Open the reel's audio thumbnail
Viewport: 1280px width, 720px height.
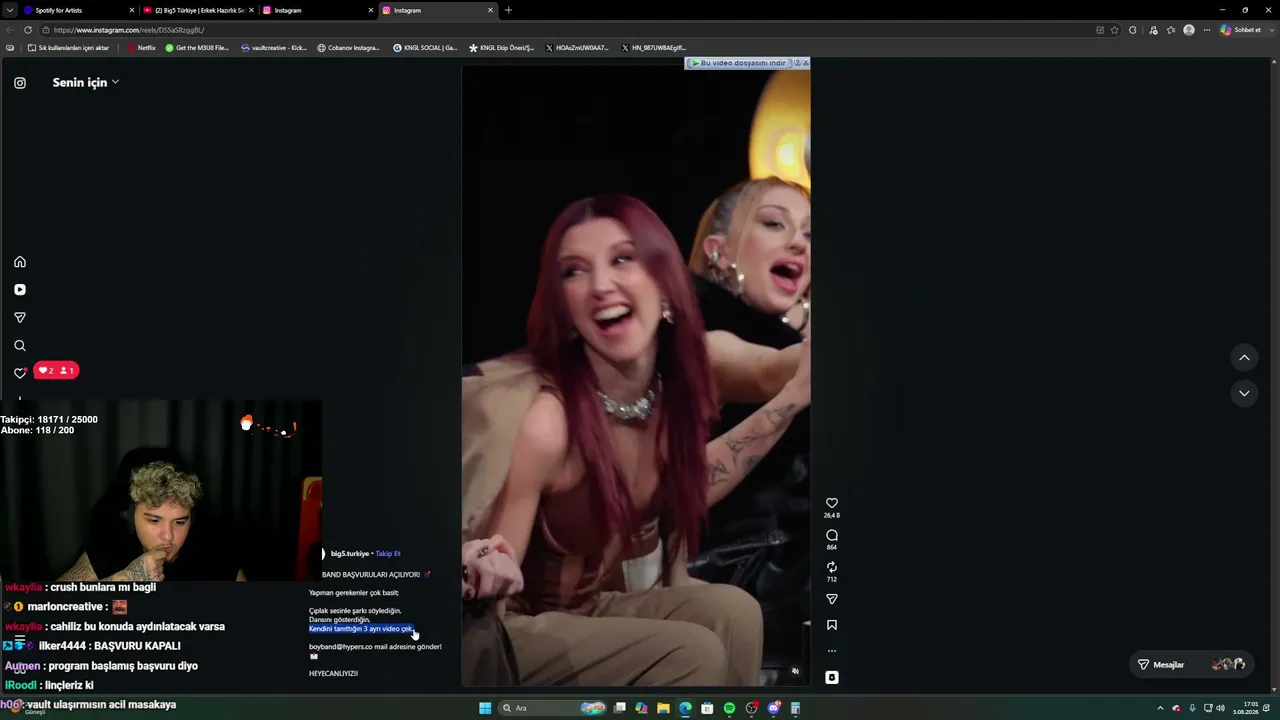pyautogui.click(x=831, y=677)
